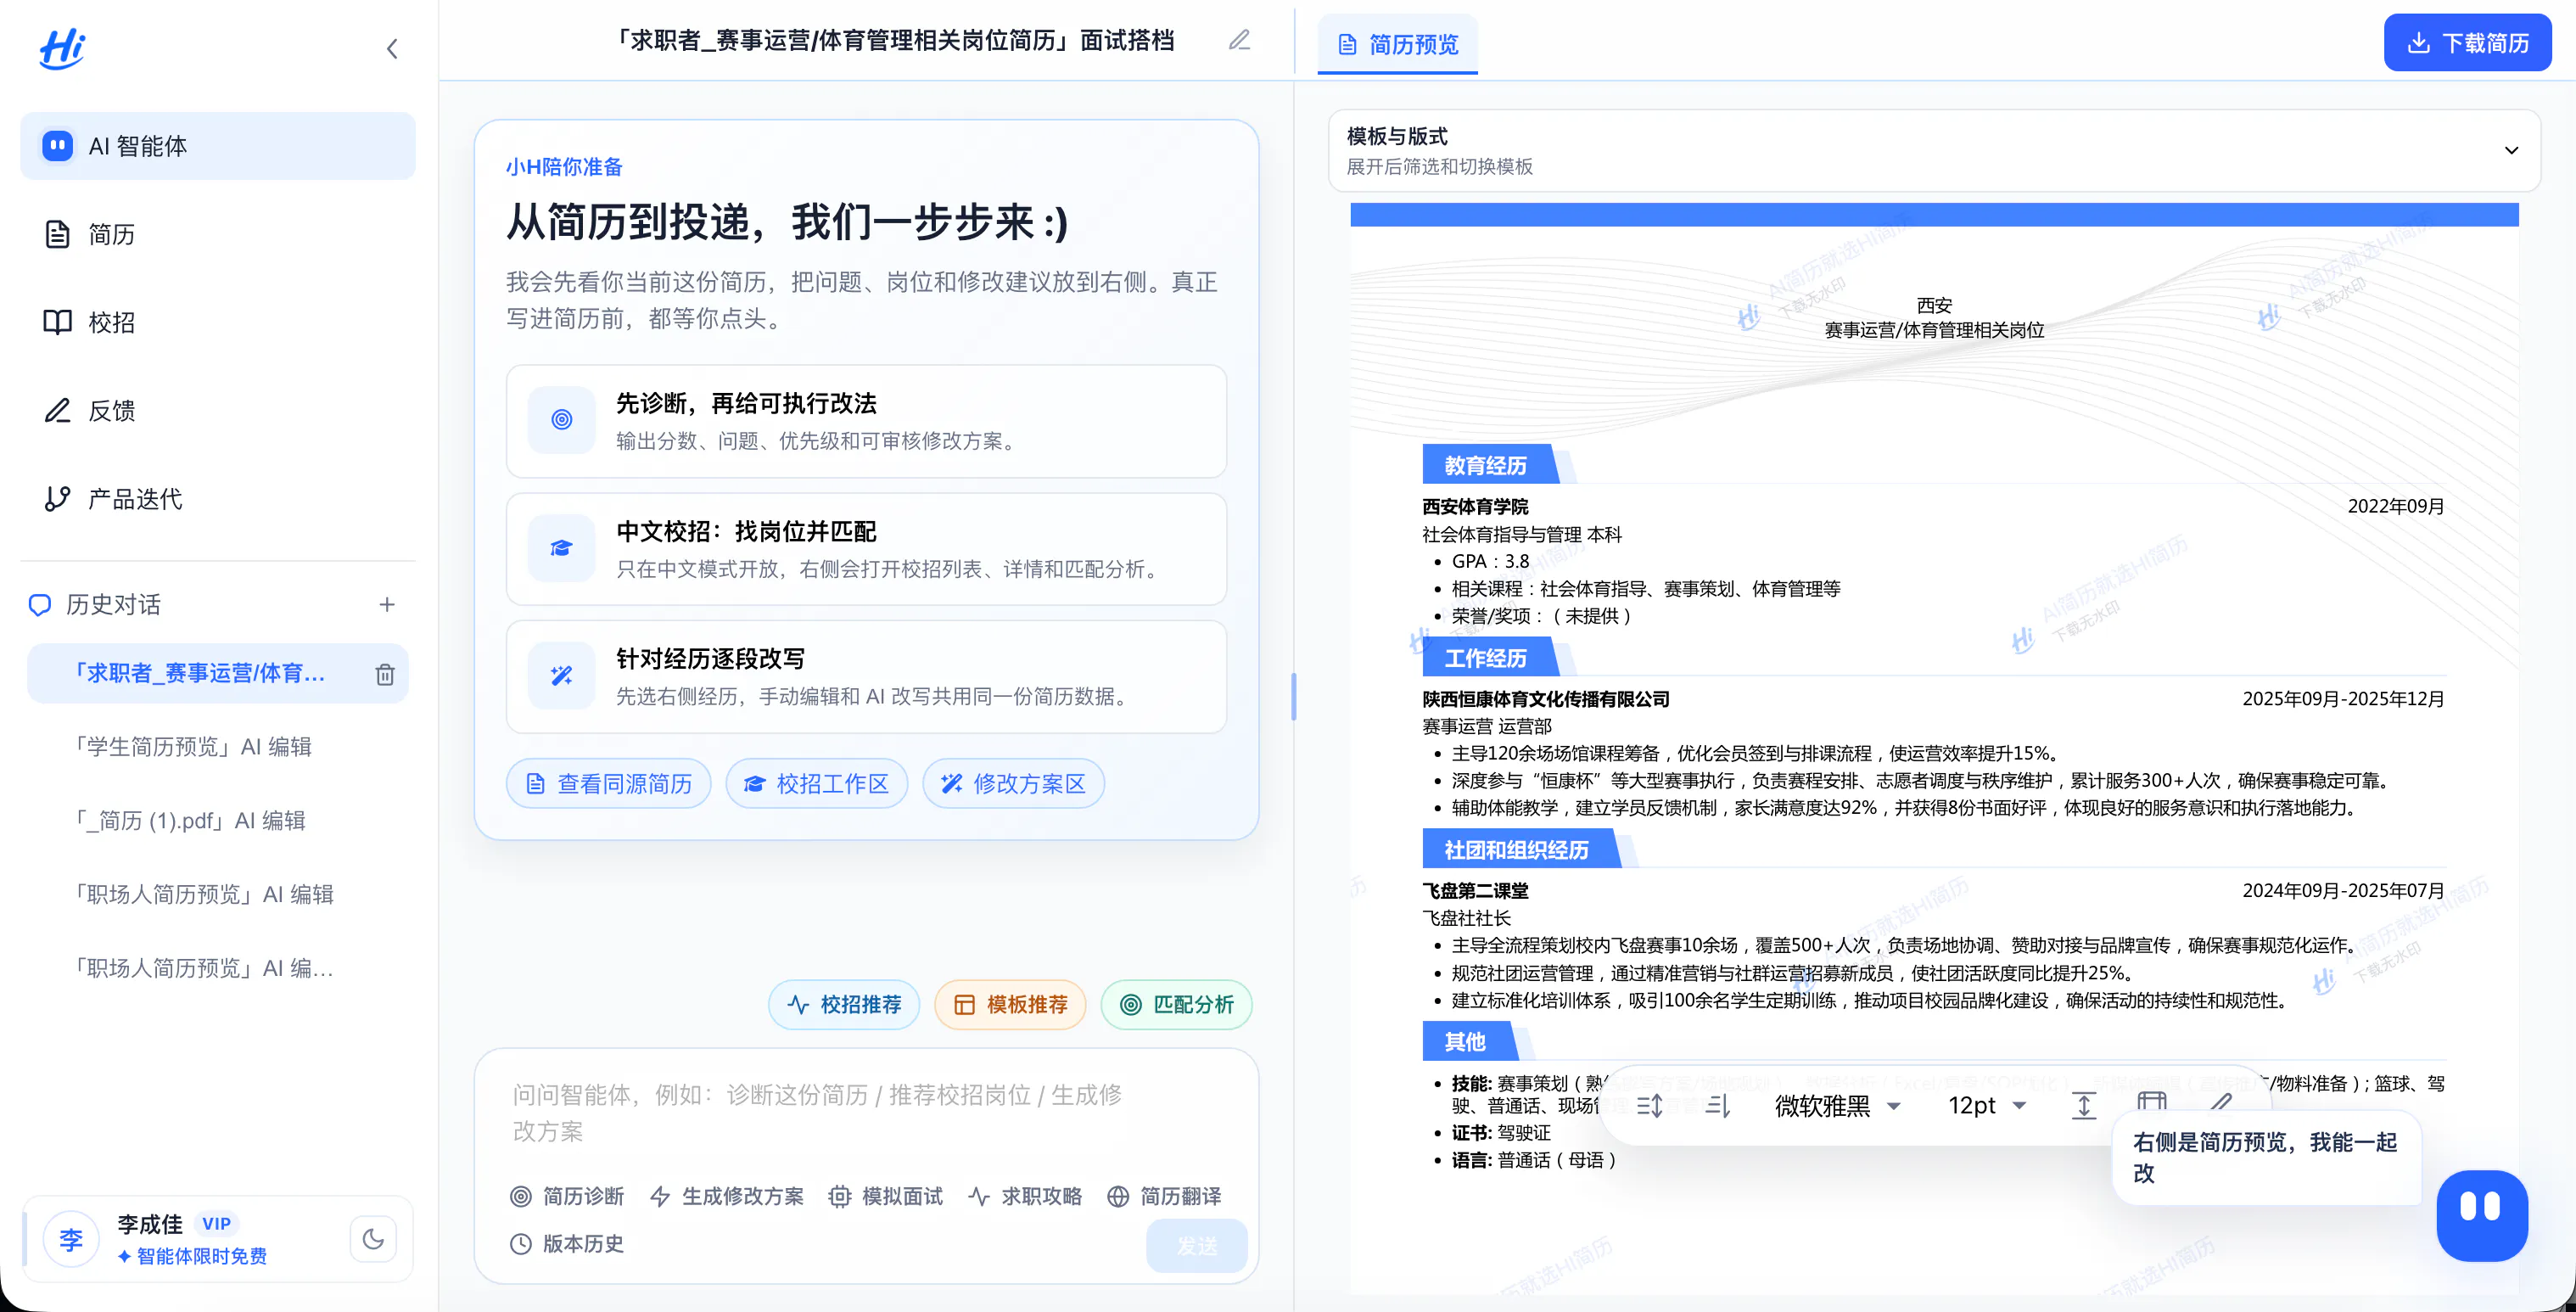Click the 校招推荐 quick action
2576x1312 pixels.
(843, 1004)
